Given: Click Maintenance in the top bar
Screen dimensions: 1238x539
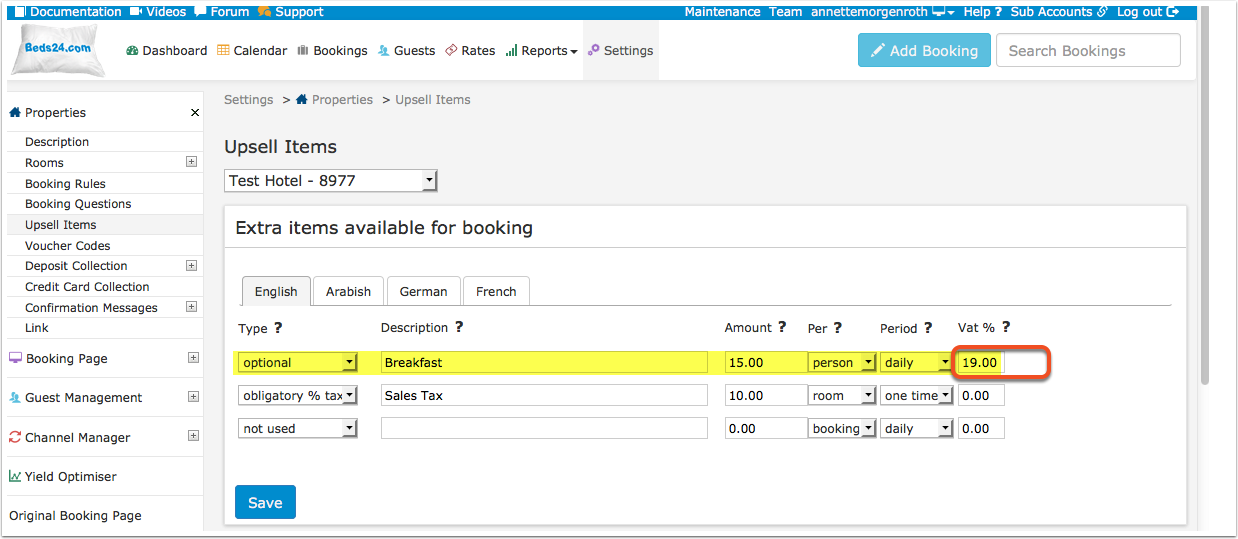Looking at the screenshot, I should [x=722, y=12].
